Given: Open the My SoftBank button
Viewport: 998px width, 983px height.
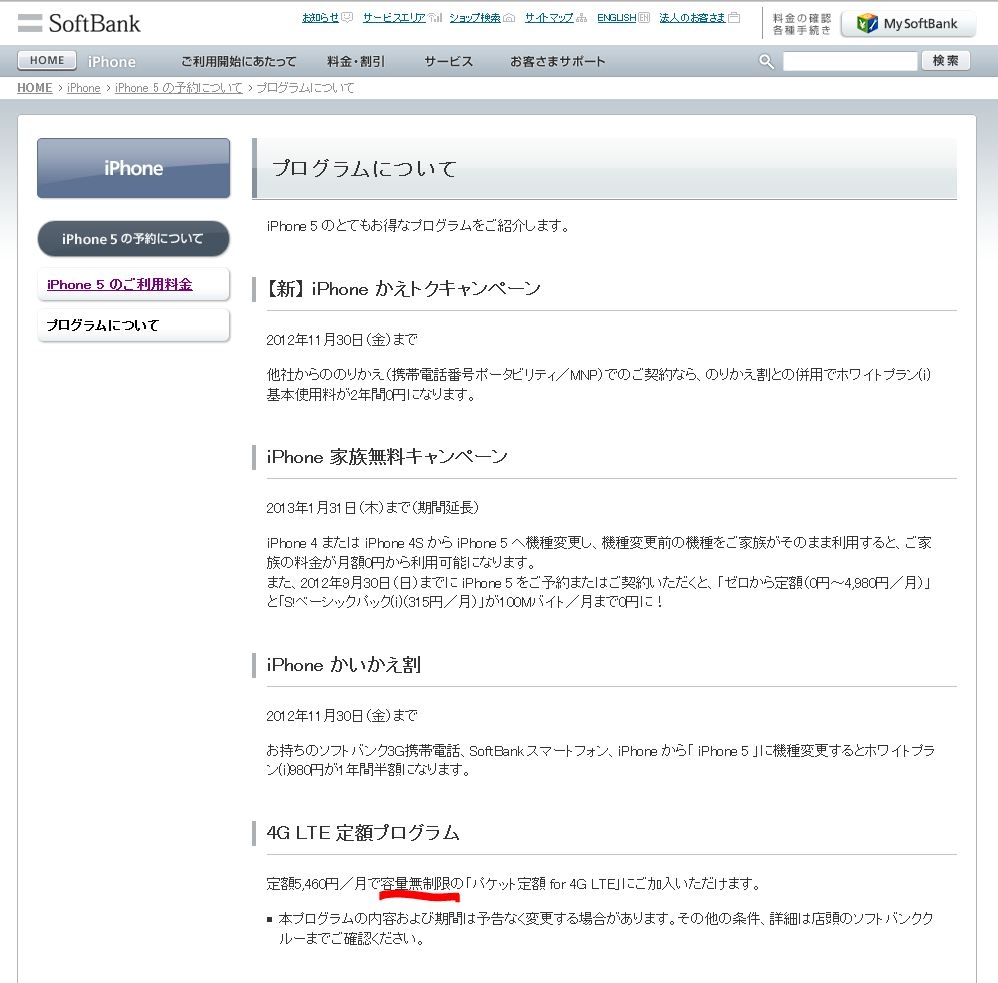Looking at the screenshot, I should point(908,24).
